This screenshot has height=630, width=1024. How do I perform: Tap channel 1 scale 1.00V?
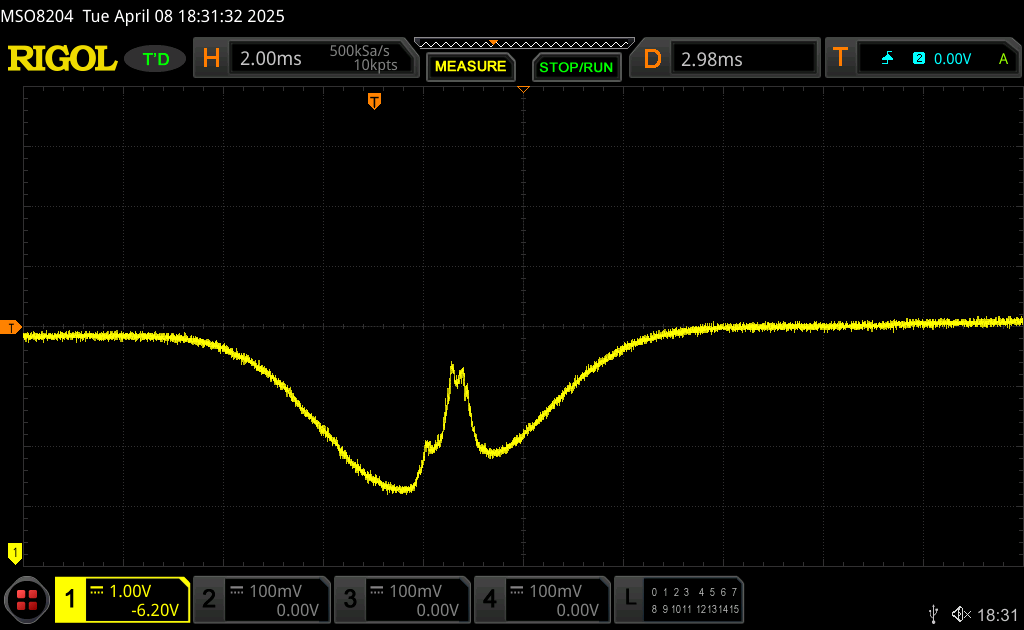(130, 591)
